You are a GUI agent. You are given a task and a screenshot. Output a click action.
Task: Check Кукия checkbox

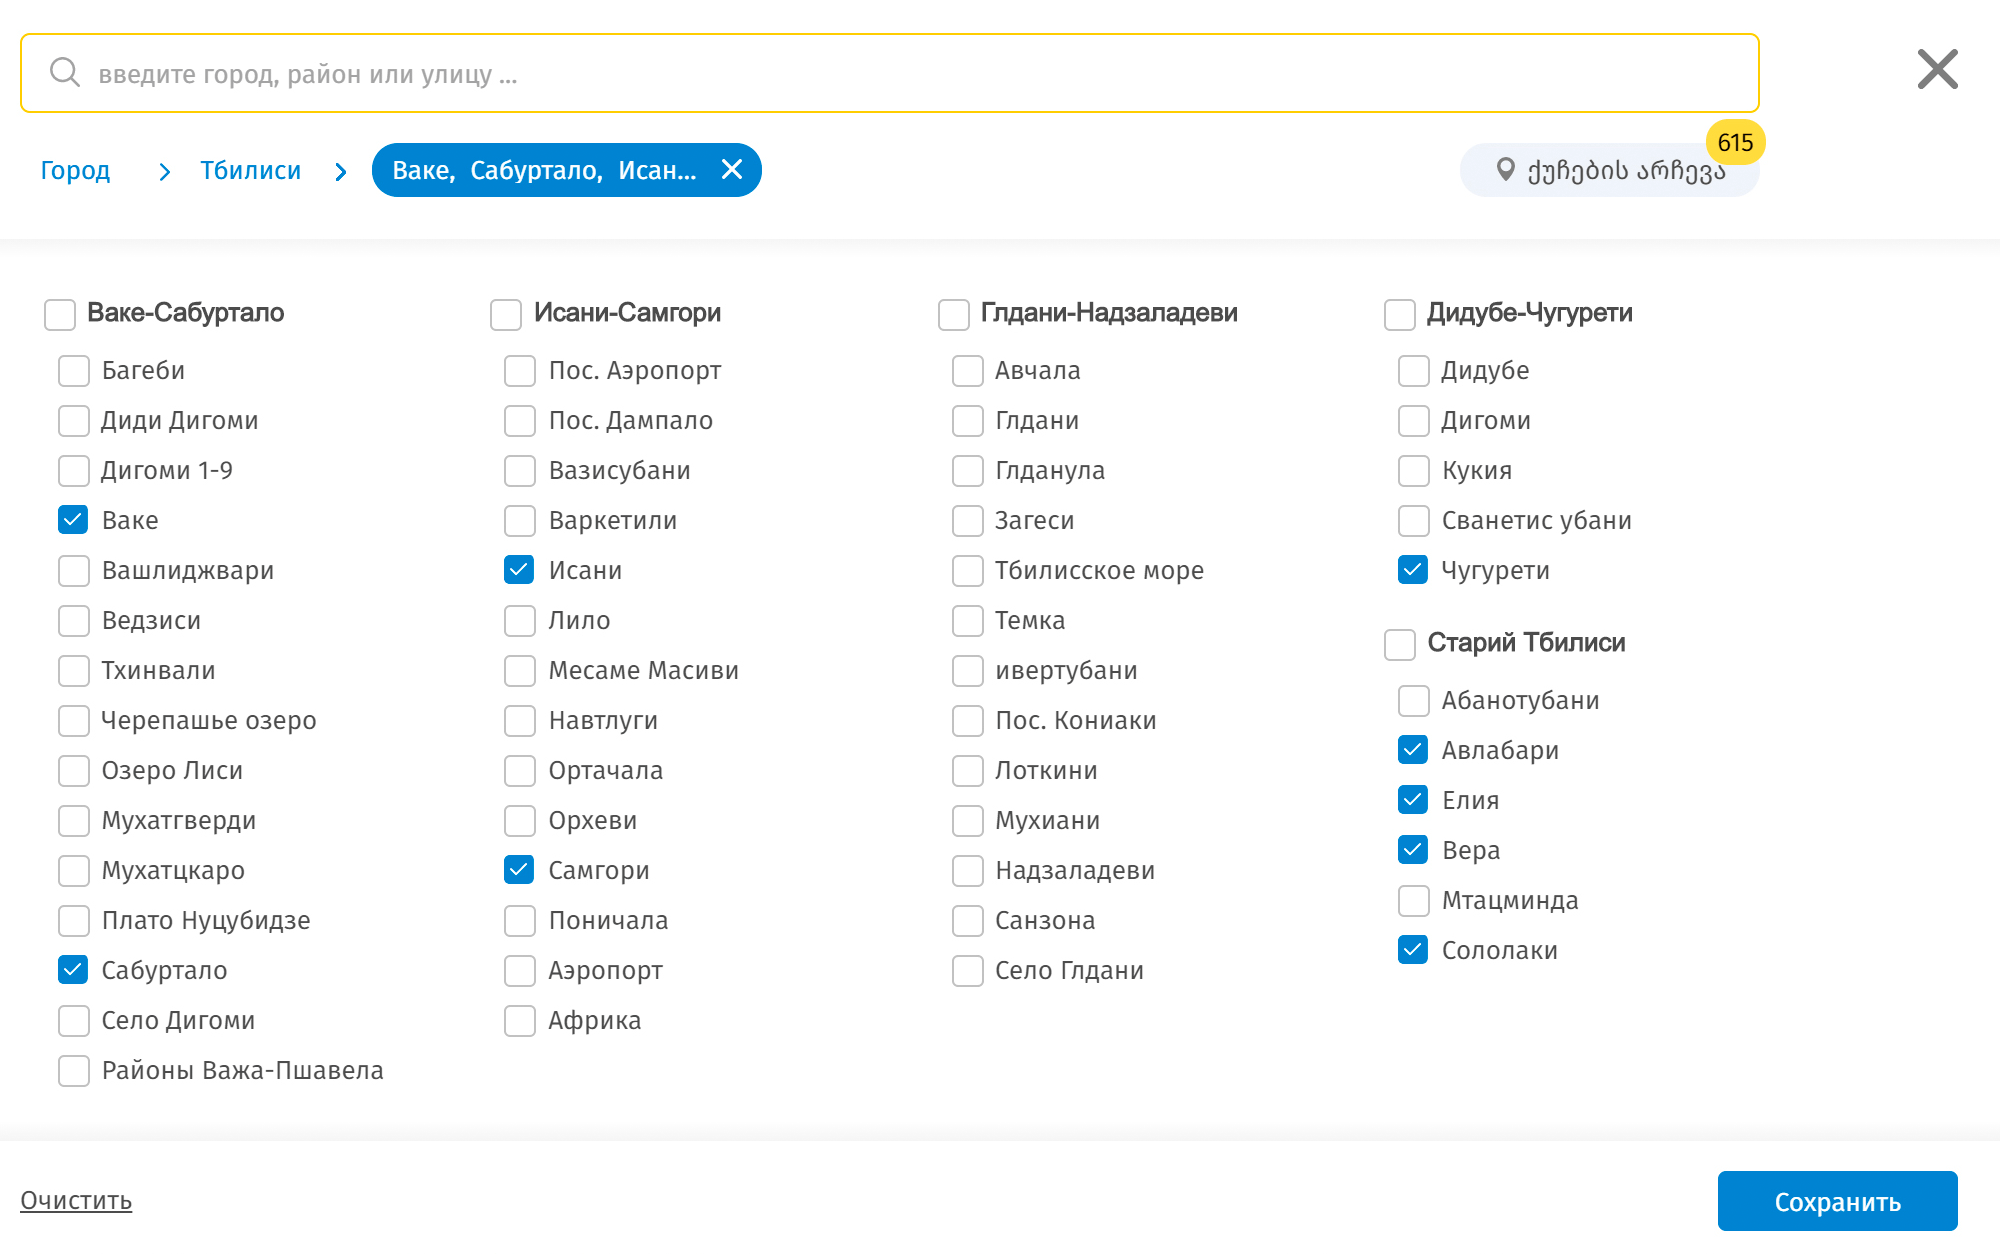(x=1413, y=471)
